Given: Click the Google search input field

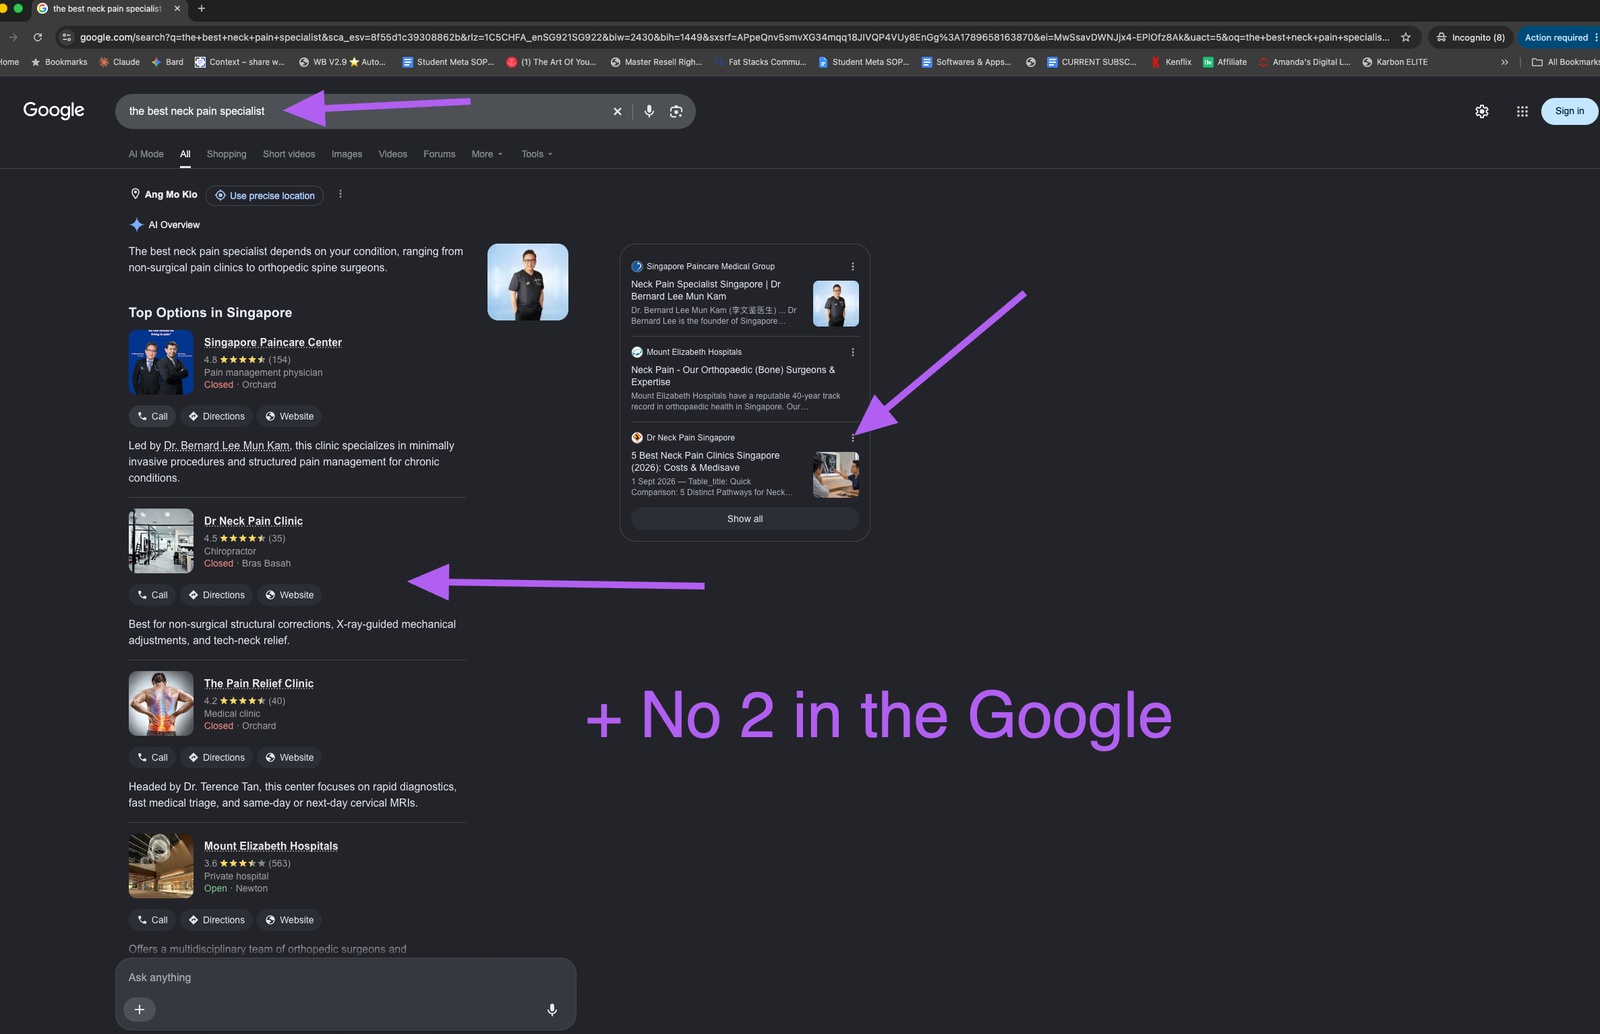Looking at the screenshot, I should tap(365, 111).
